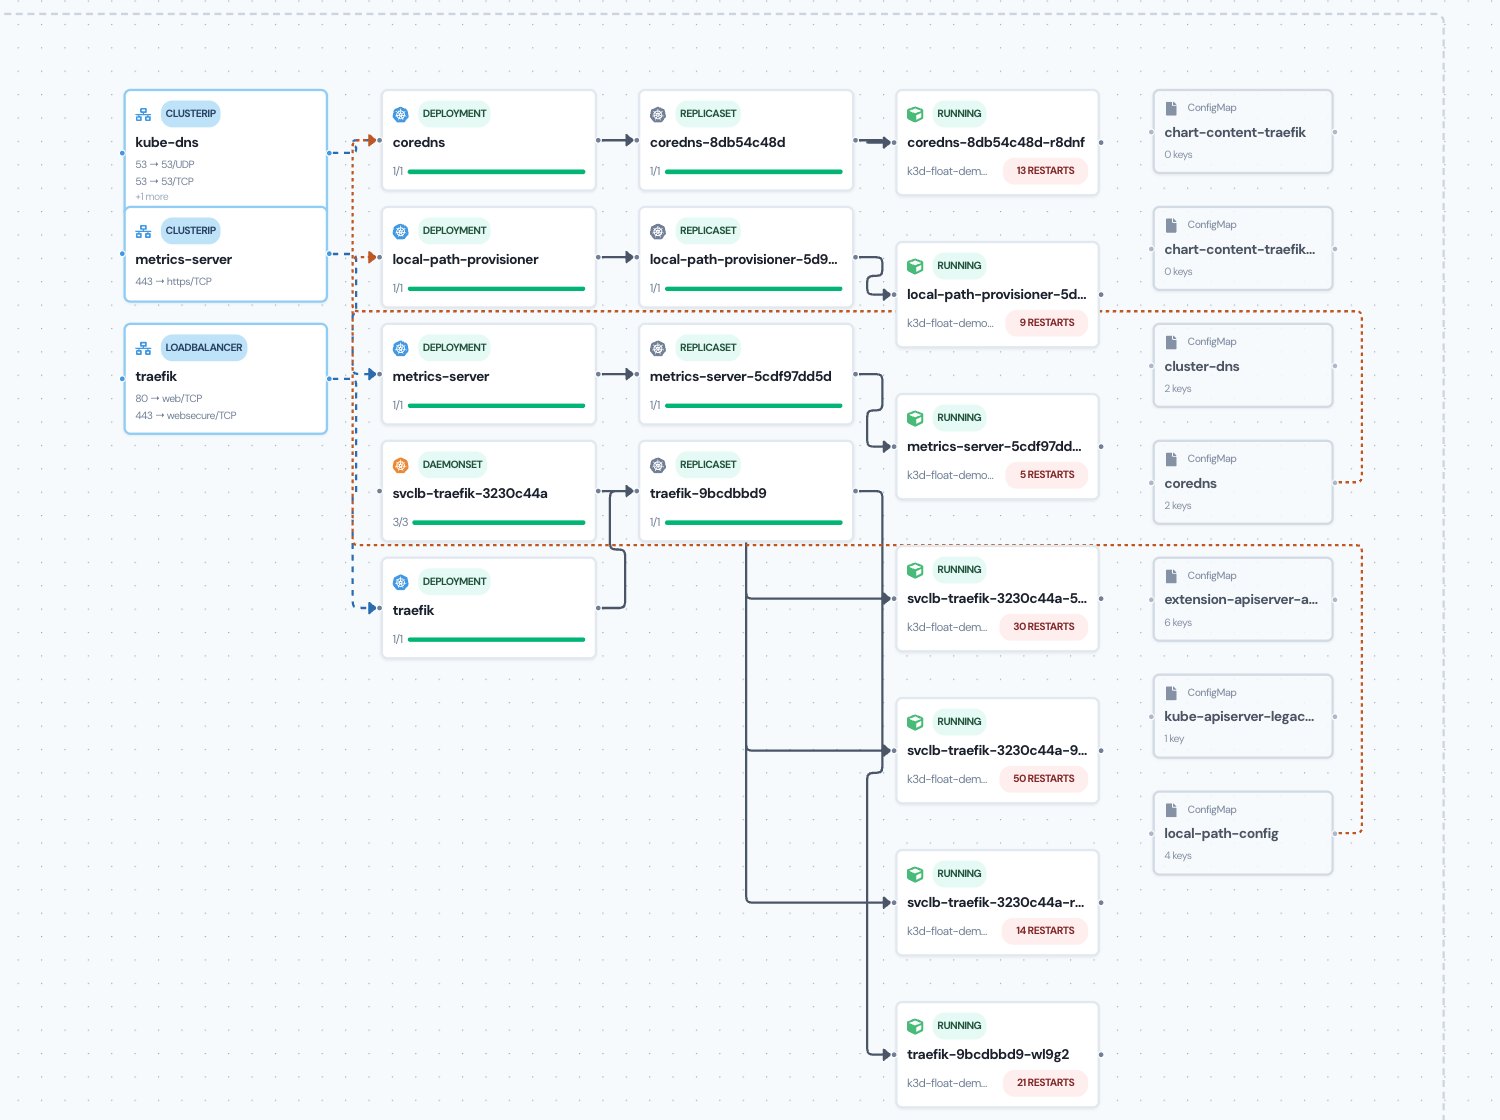The width and height of the screenshot is (1500, 1120).
Task: Click the LOADBALANCER type badge
Action: click(x=204, y=348)
